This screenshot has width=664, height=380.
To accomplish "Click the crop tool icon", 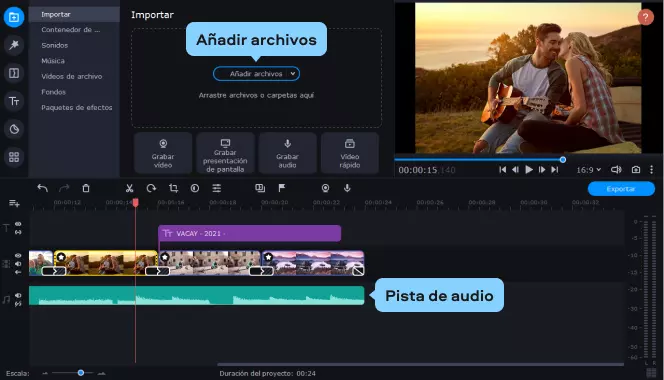I will [173, 188].
